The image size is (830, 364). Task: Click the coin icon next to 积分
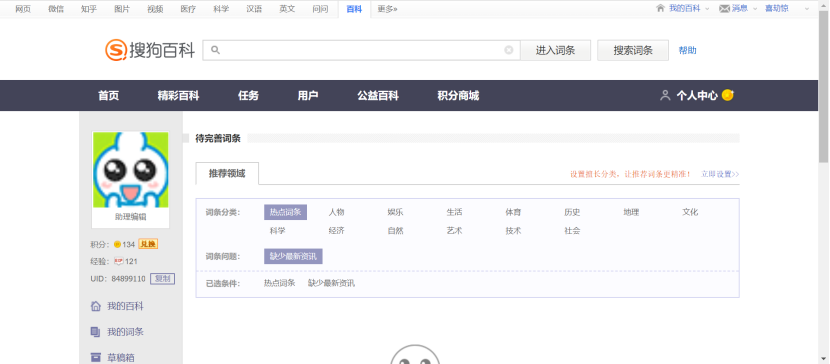[117, 244]
